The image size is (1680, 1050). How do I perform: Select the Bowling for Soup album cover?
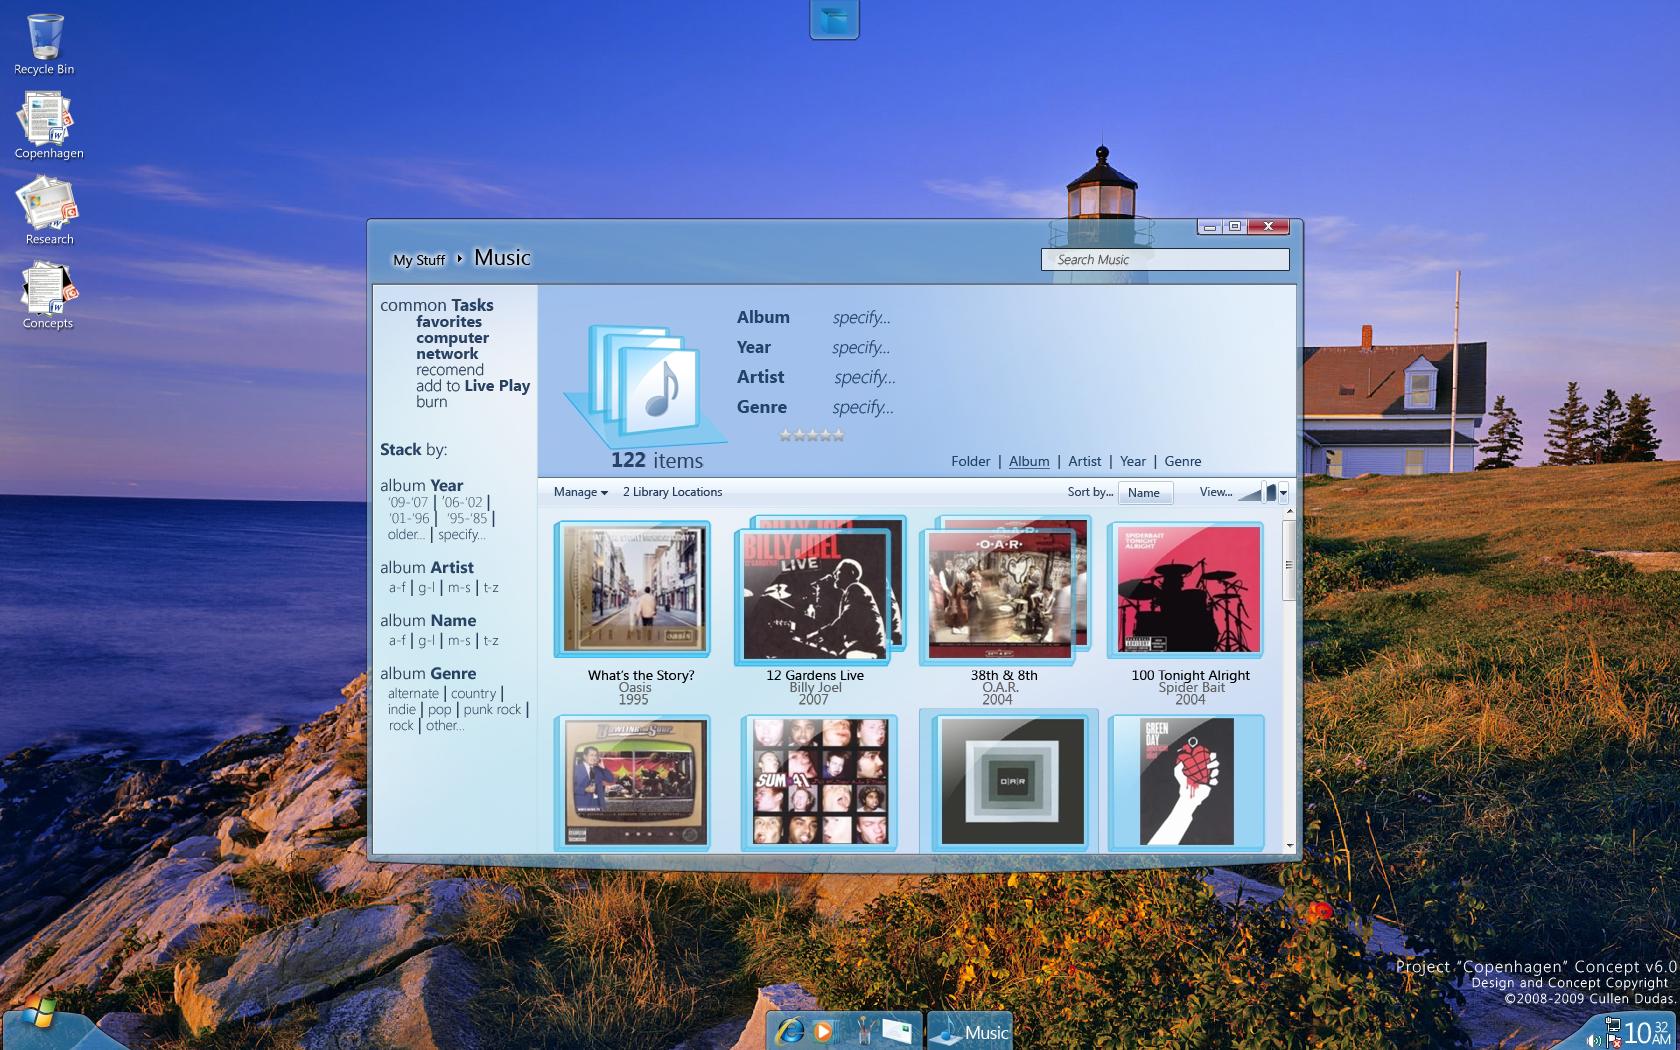(x=632, y=783)
